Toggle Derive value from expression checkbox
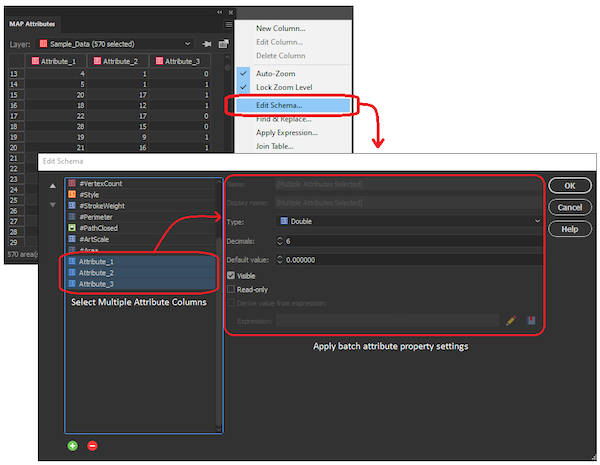Image resolution: width=600 pixels, height=465 pixels. pyautogui.click(x=231, y=303)
